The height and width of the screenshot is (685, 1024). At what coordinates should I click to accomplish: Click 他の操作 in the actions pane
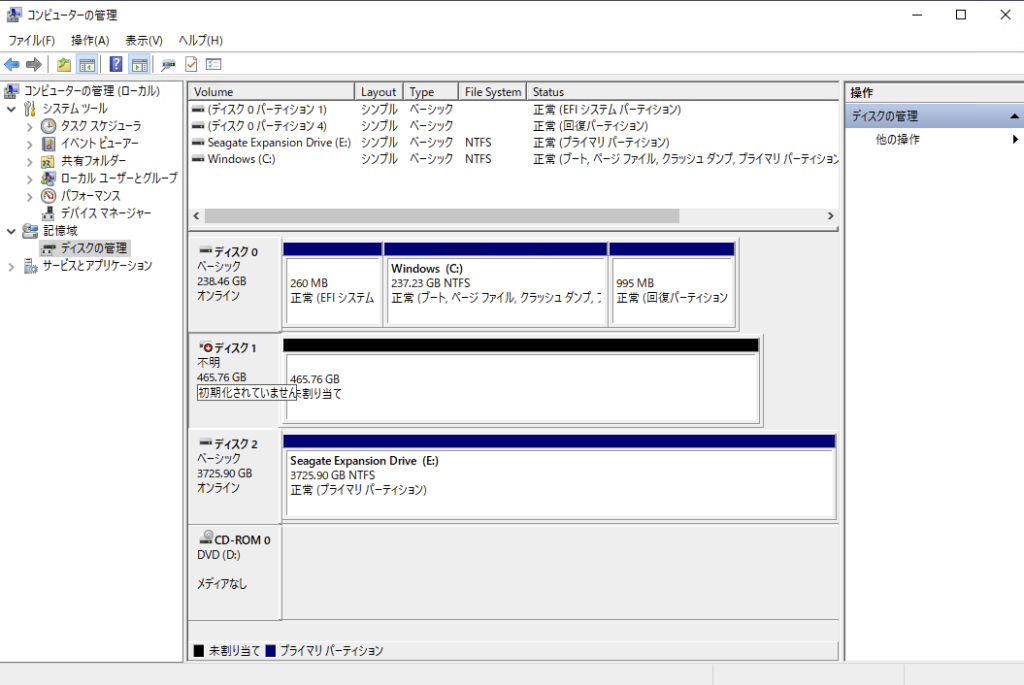[x=897, y=140]
